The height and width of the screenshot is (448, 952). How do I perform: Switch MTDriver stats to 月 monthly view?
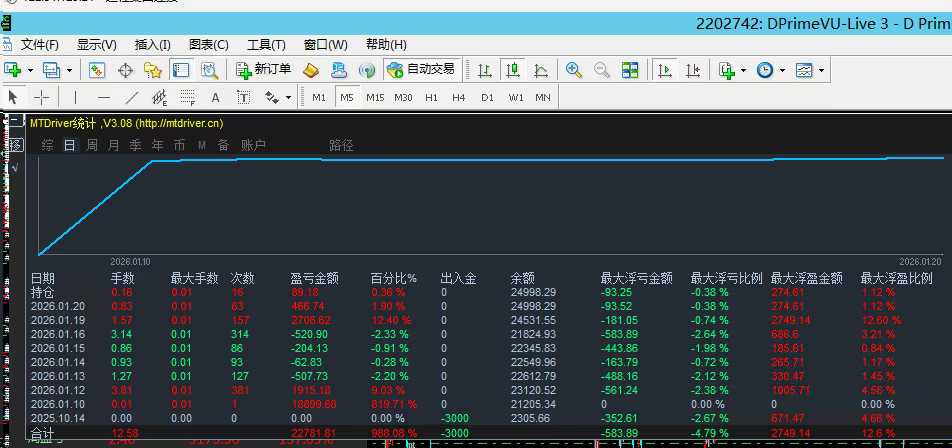pyautogui.click(x=114, y=146)
